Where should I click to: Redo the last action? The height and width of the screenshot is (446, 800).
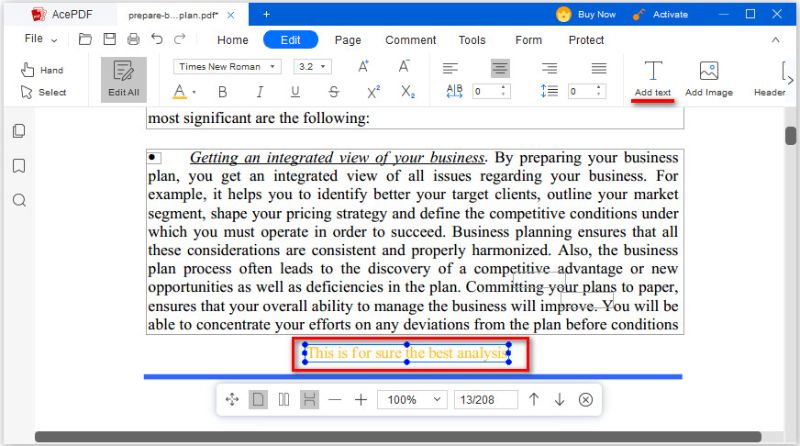pyautogui.click(x=180, y=39)
